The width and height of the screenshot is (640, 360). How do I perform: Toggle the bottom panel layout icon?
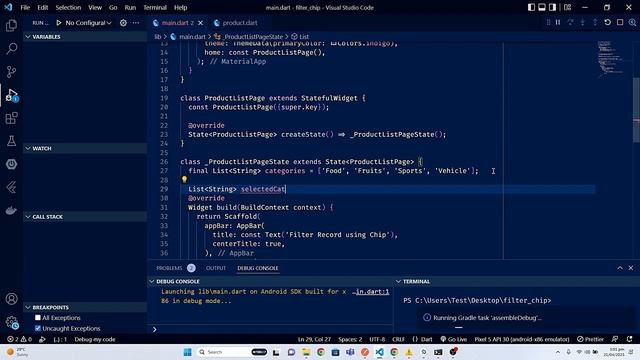(x=542, y=7)
